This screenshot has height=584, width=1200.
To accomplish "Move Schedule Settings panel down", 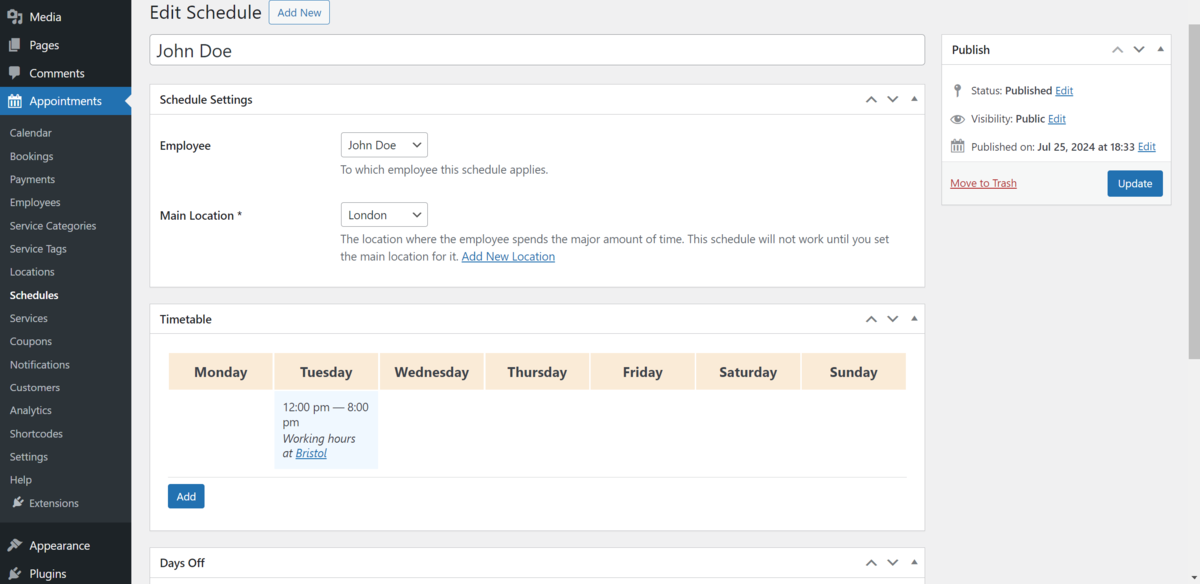I will pos(893,100).
